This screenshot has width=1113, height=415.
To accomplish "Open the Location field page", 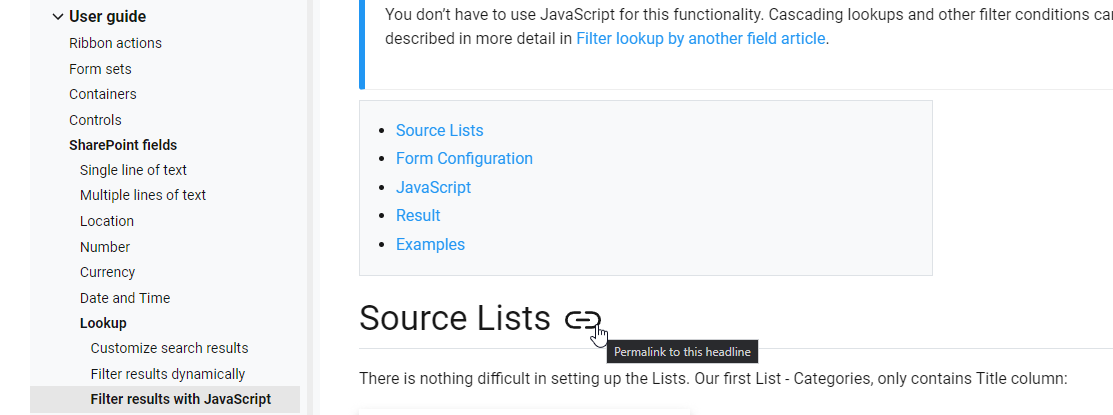I will (107, 221).
